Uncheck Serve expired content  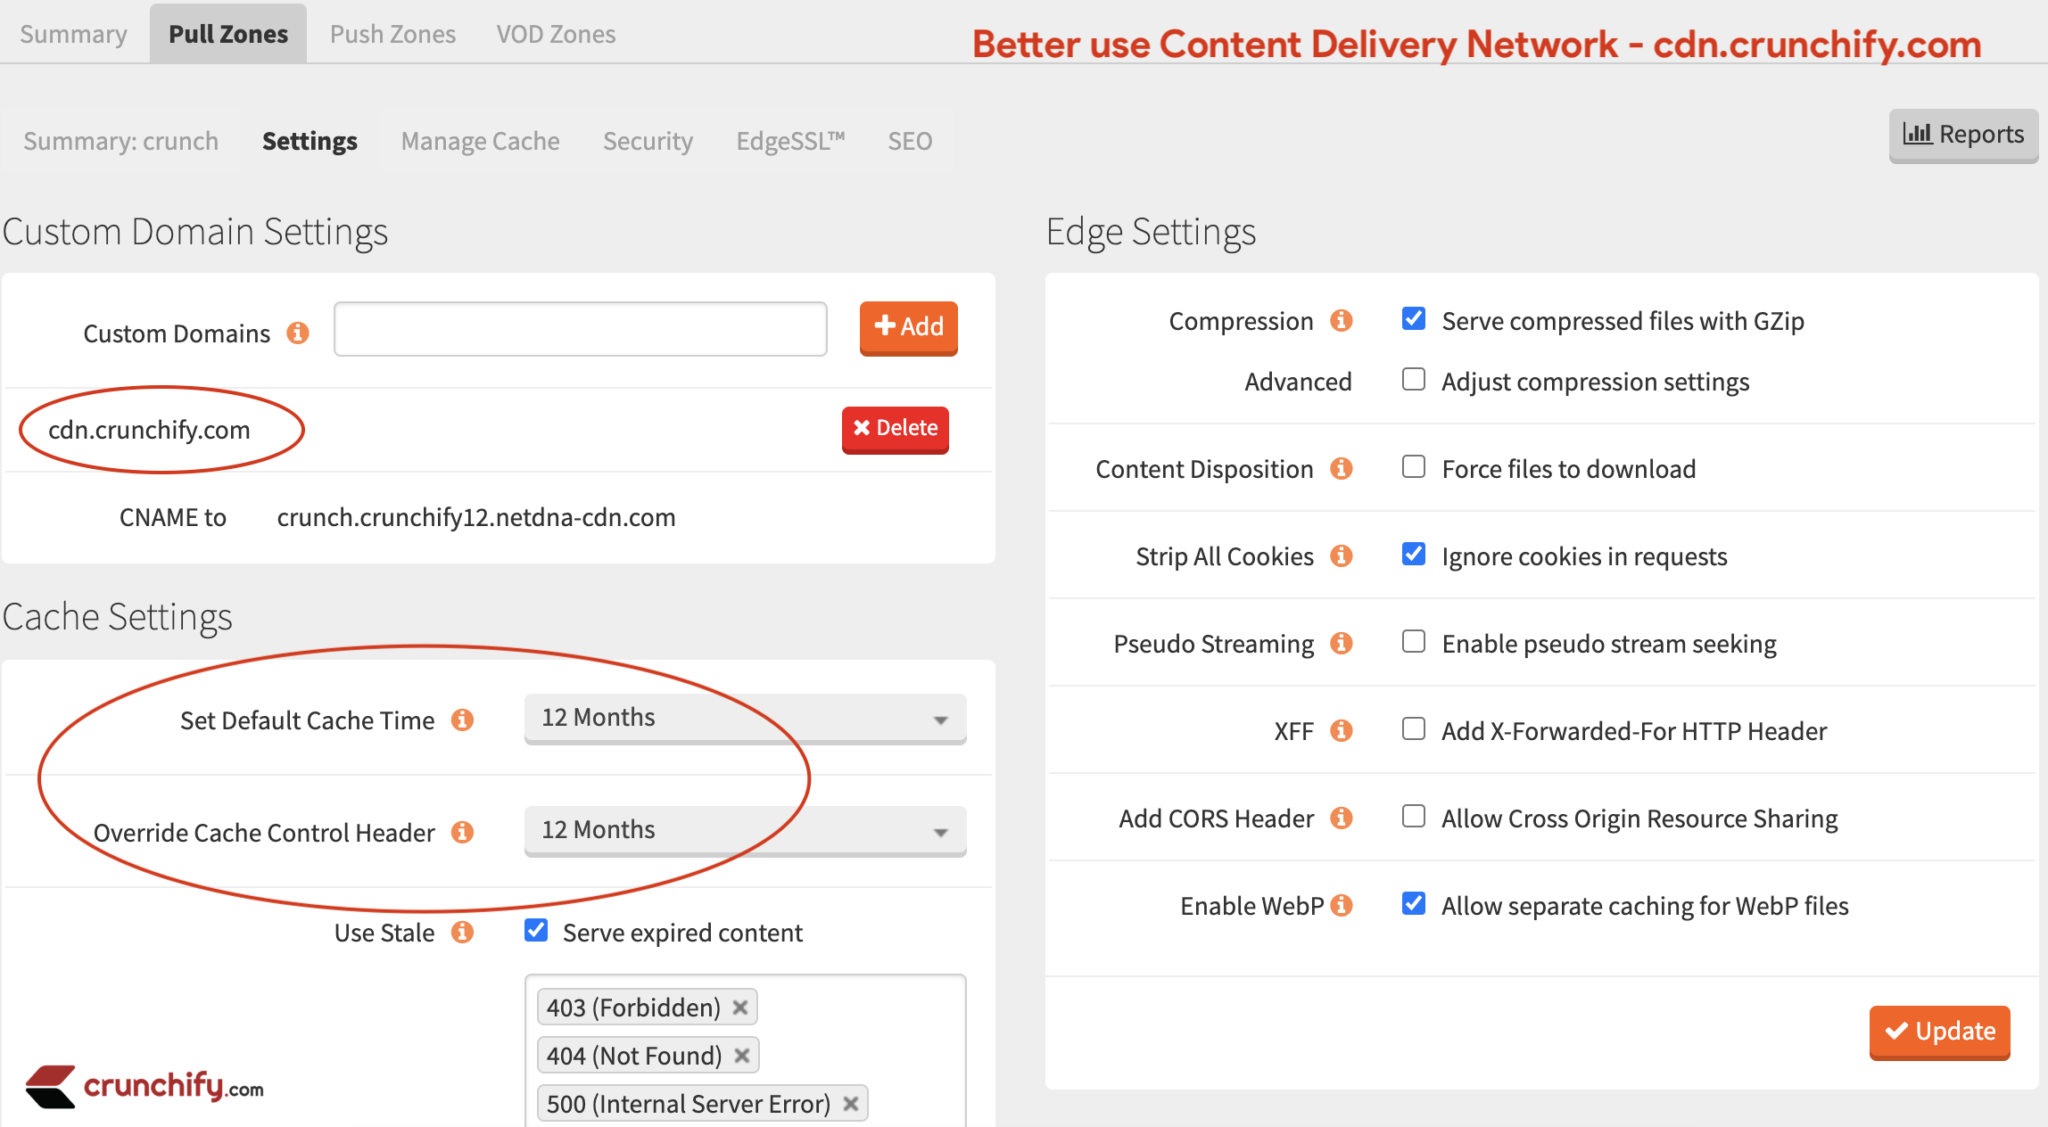pyautogui.click(x=536, y=931)
